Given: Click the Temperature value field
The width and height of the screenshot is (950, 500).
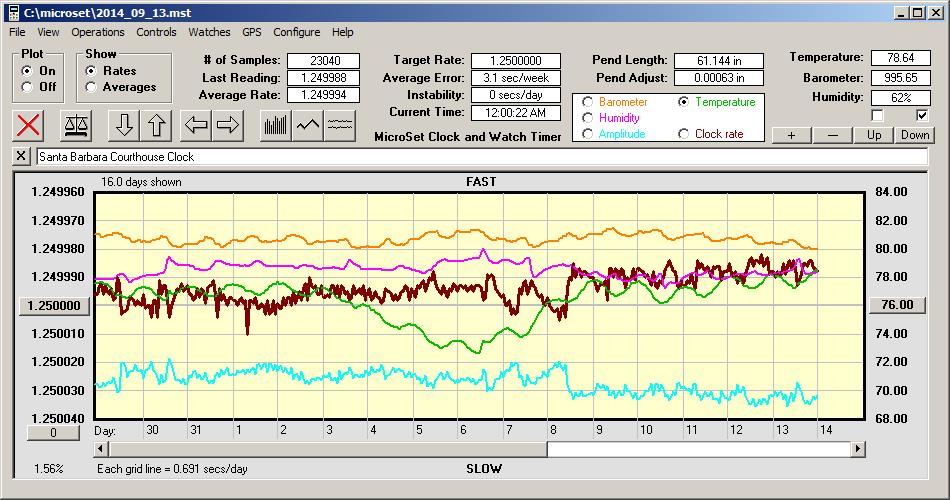Looking at the screenshot, I should tap(900, 58).
